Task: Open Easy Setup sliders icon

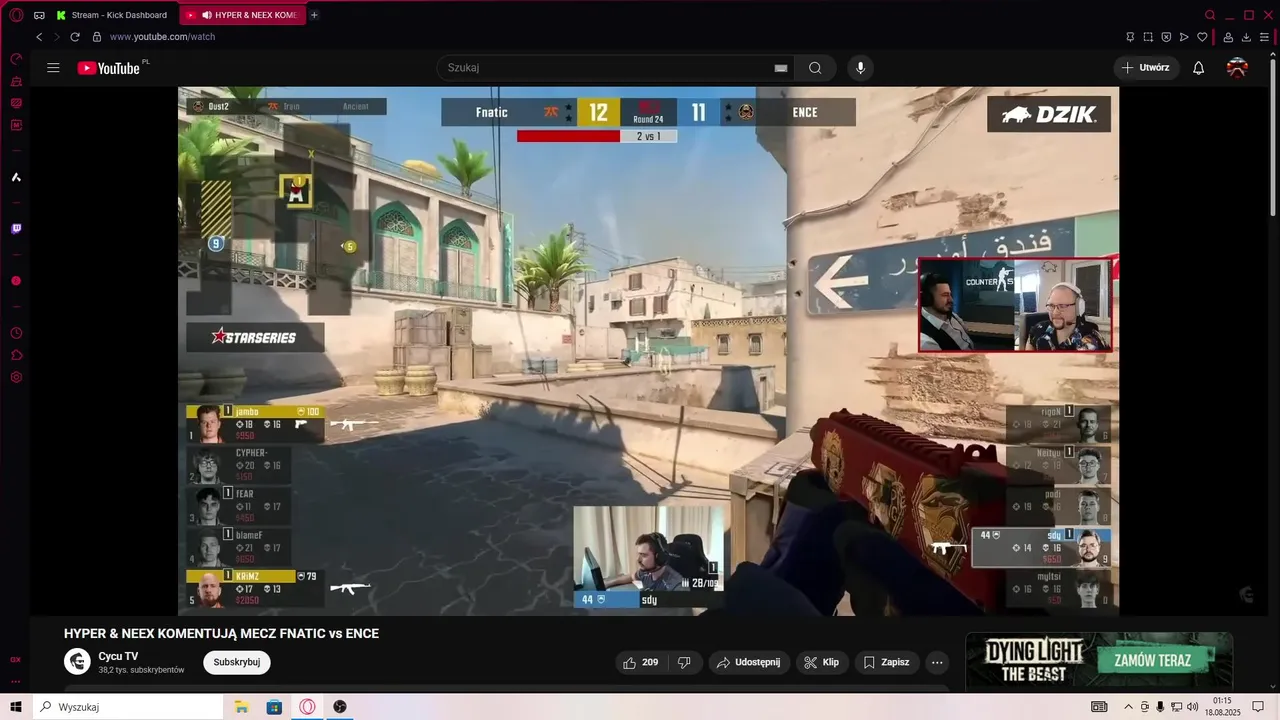Action: tap(1264, 37)
